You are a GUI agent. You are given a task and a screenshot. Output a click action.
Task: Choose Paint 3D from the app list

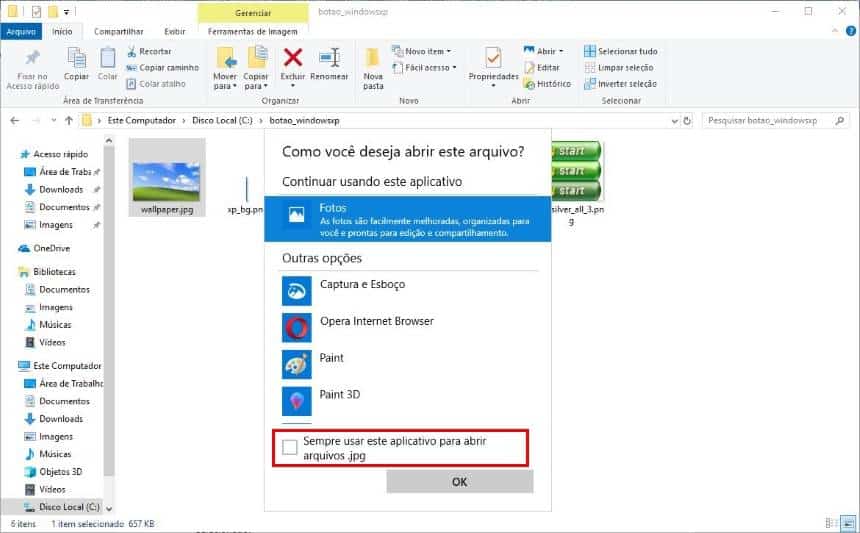[408, 401]
